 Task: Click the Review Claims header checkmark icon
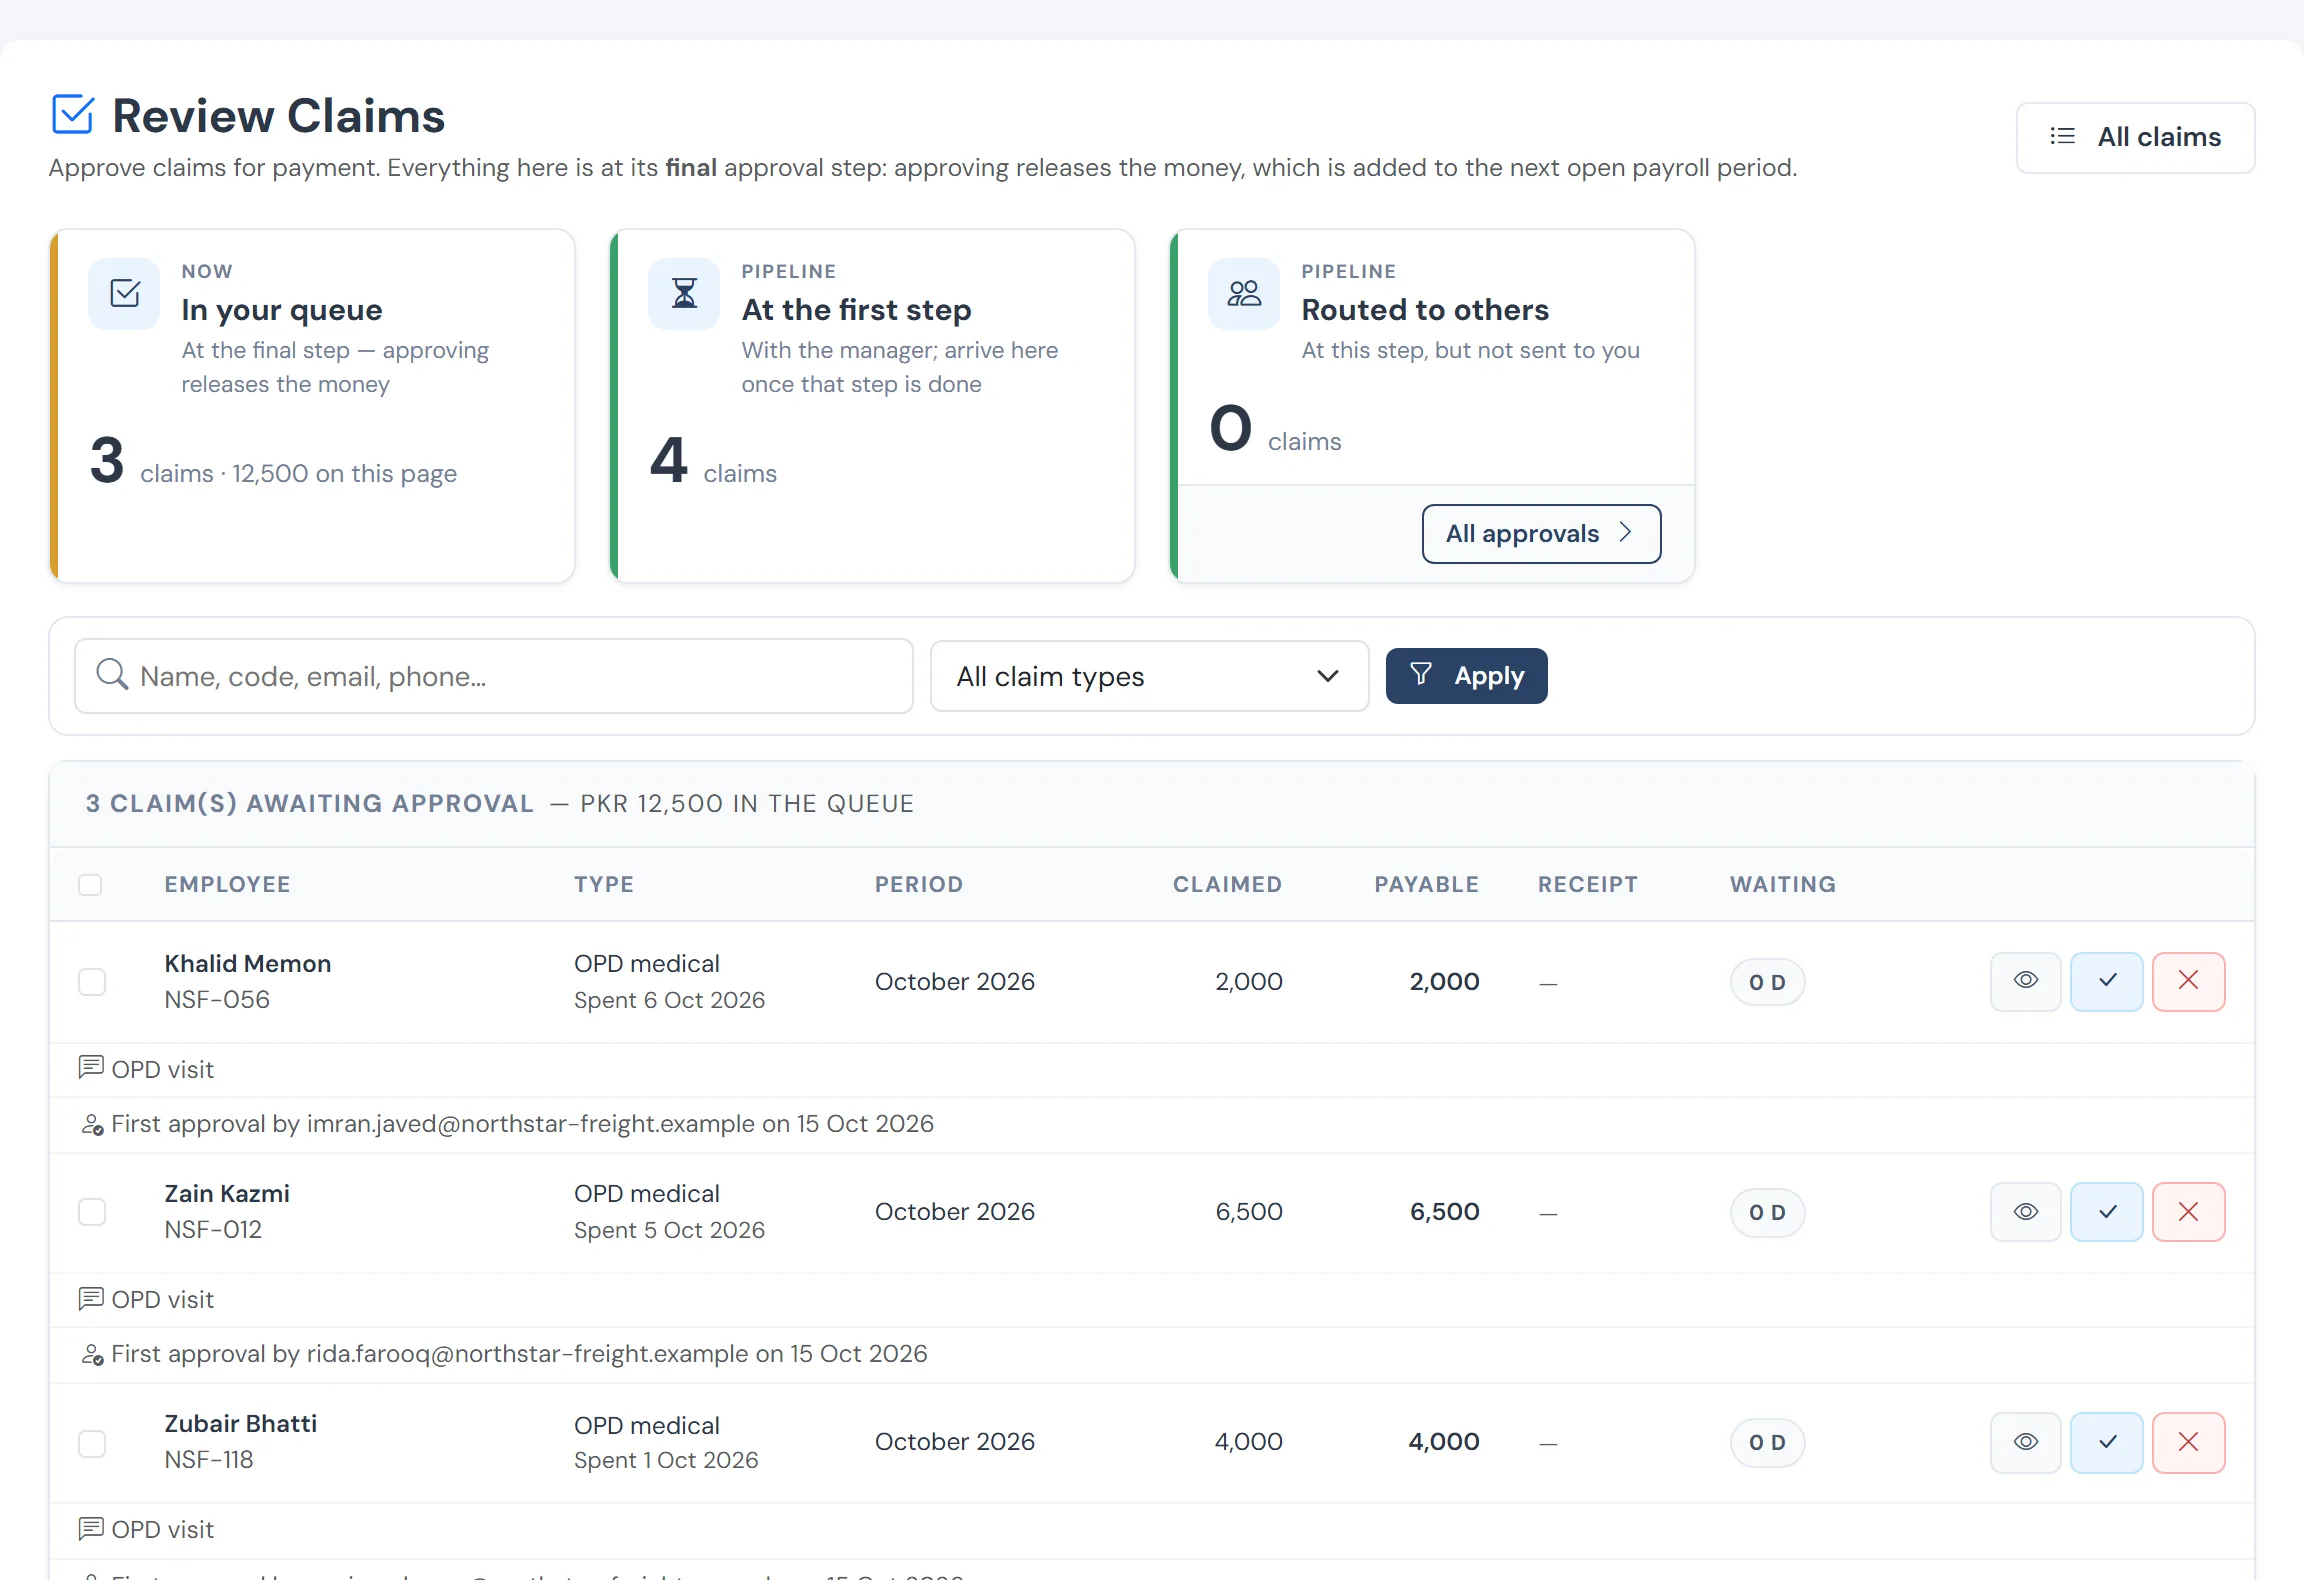73,114
